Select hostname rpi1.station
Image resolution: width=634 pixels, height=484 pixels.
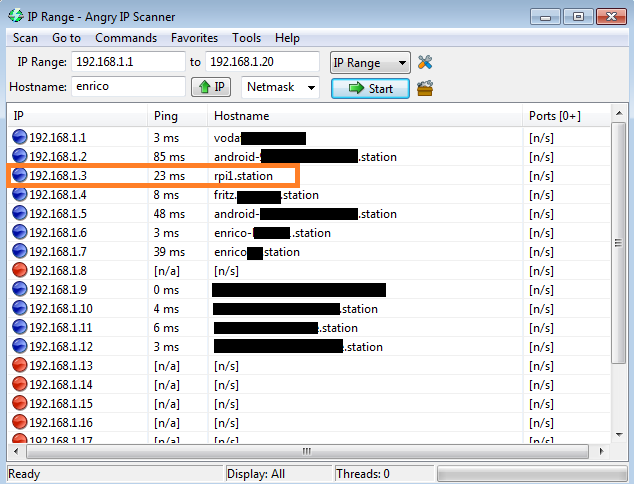tap(243, 176)
